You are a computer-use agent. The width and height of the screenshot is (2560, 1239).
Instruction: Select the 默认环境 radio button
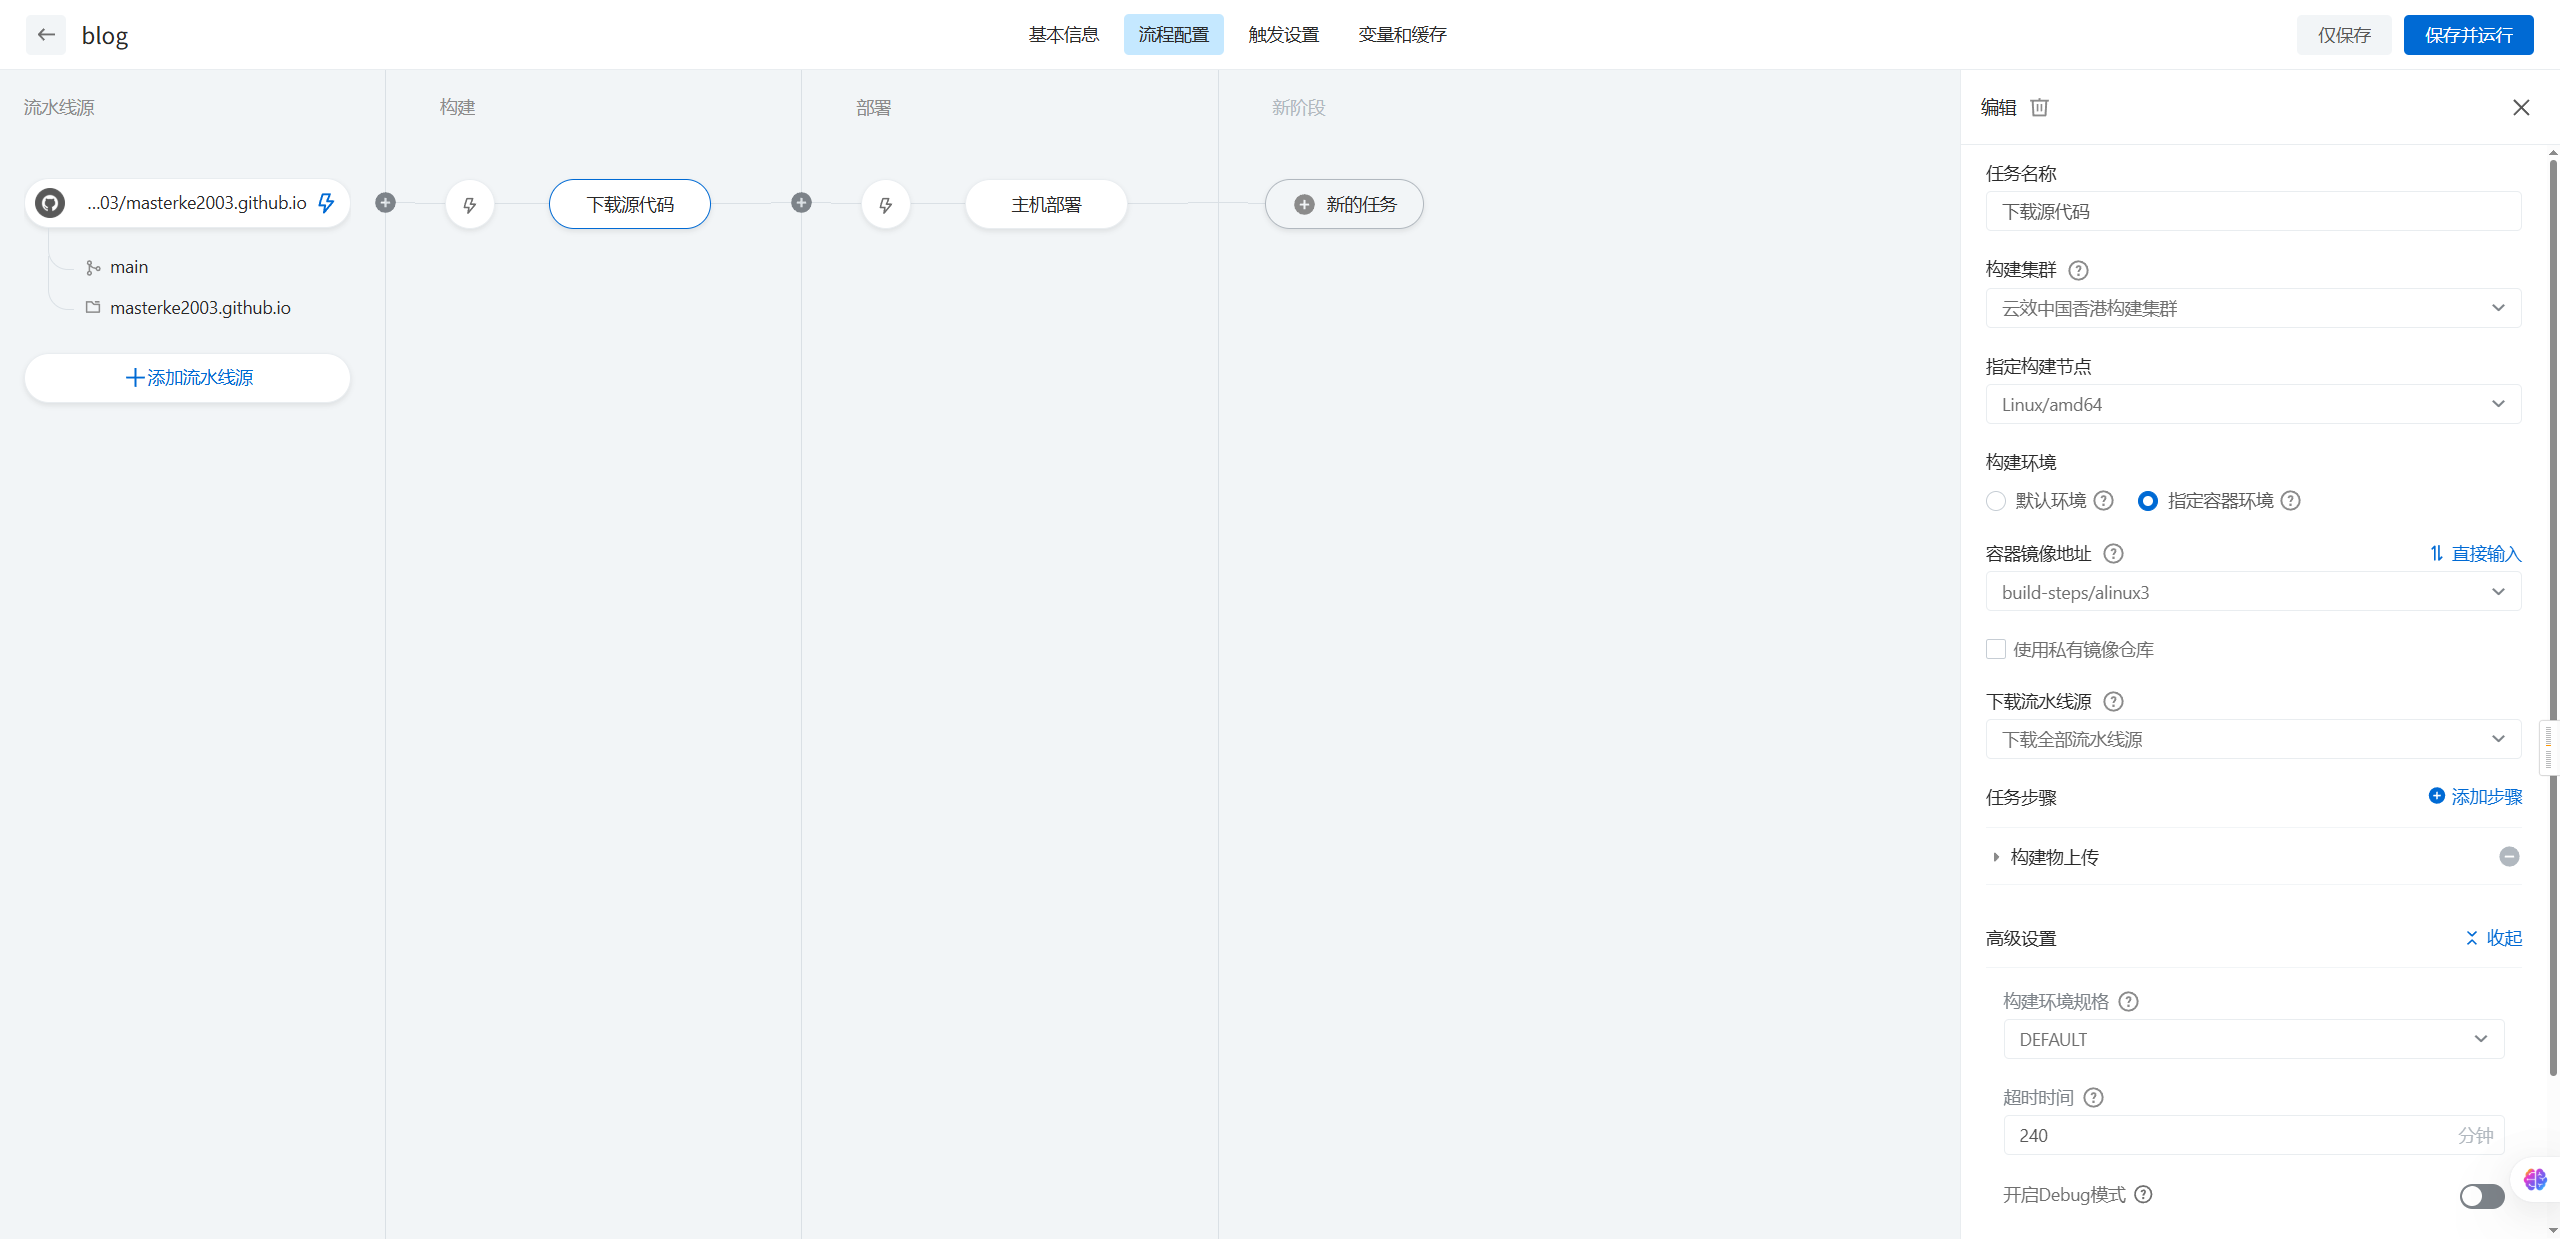[1996, 501]
